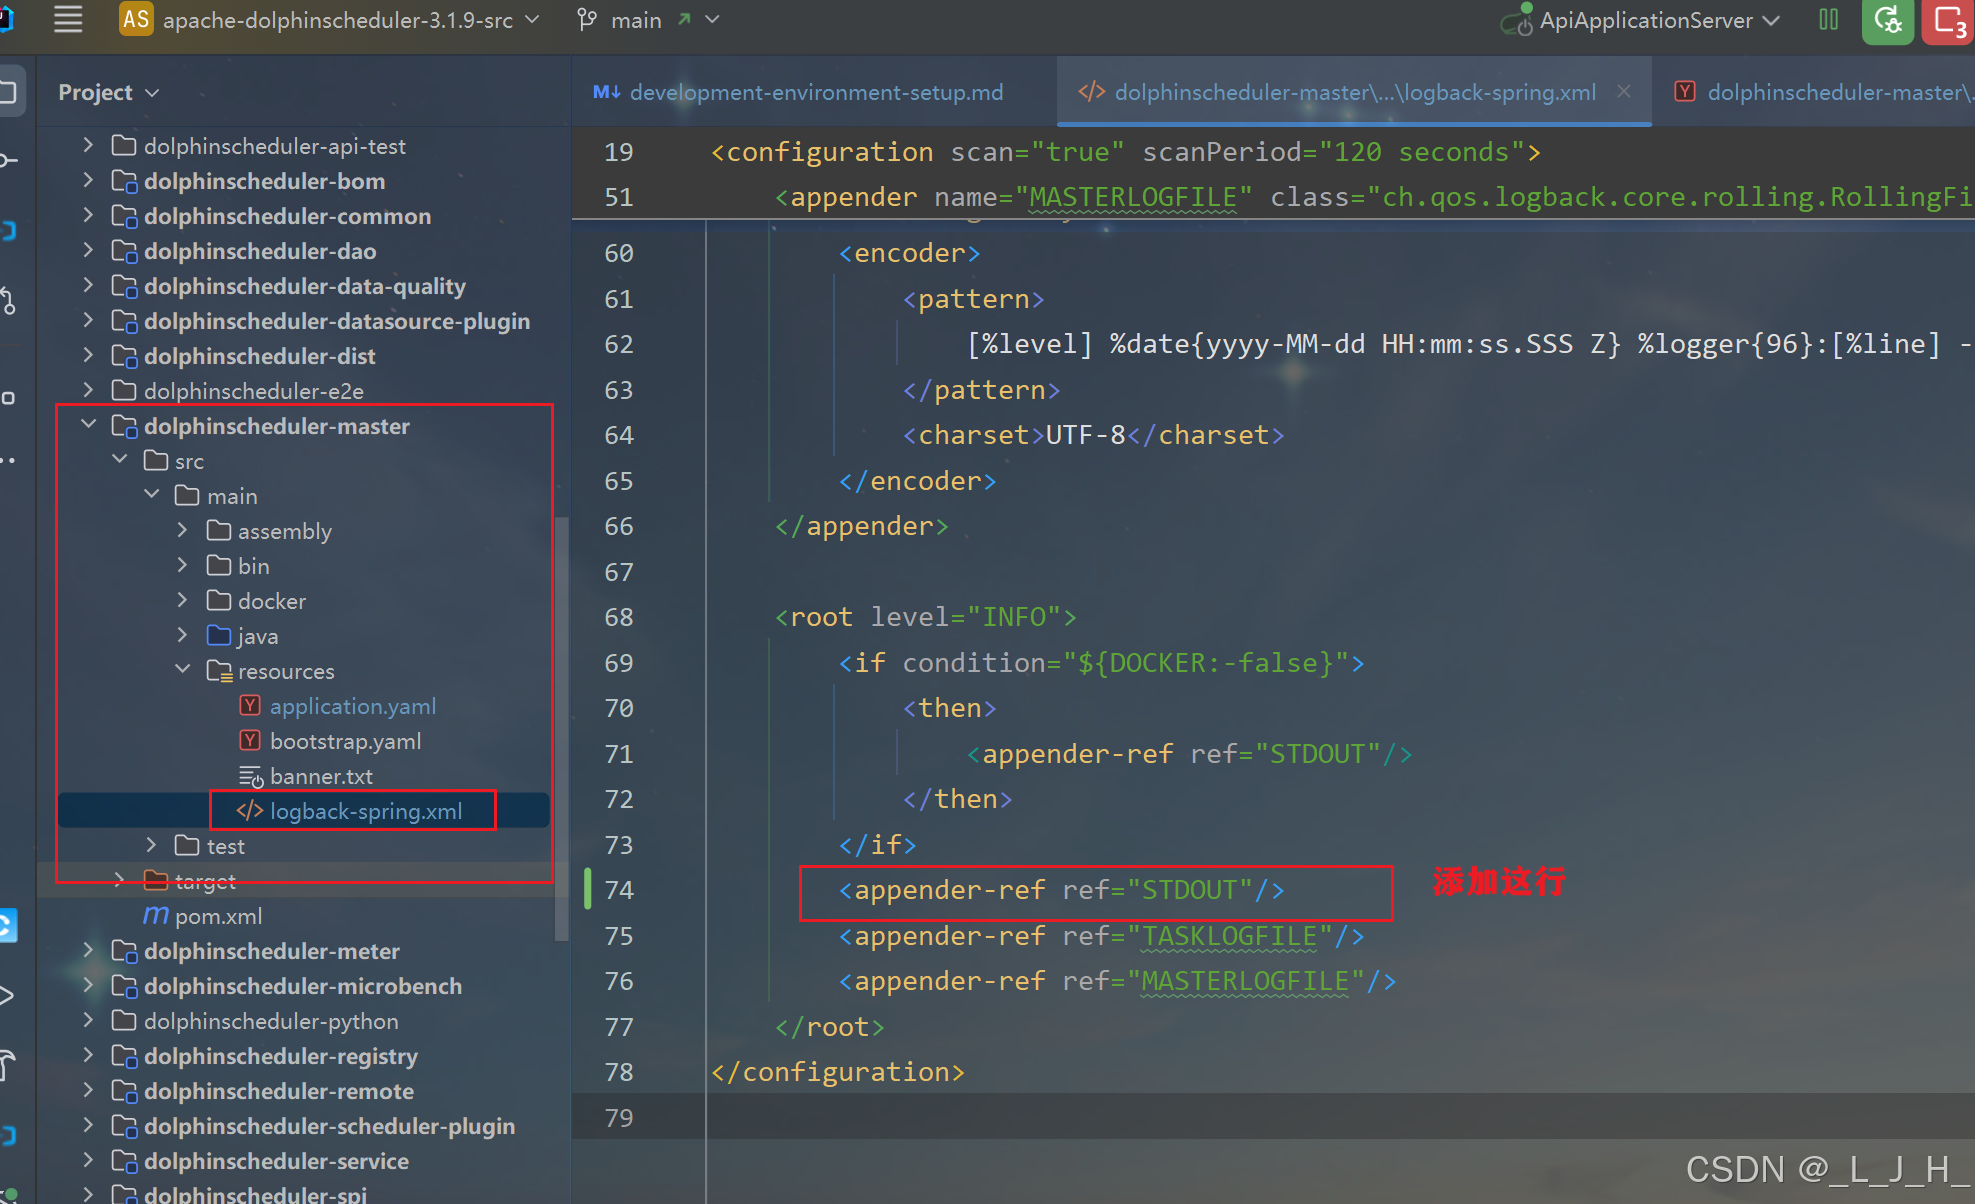Image resolution: width=1975 pixels, height=1204 pixels.
Task: Collapse the resources folder
Action: point(182,669)
